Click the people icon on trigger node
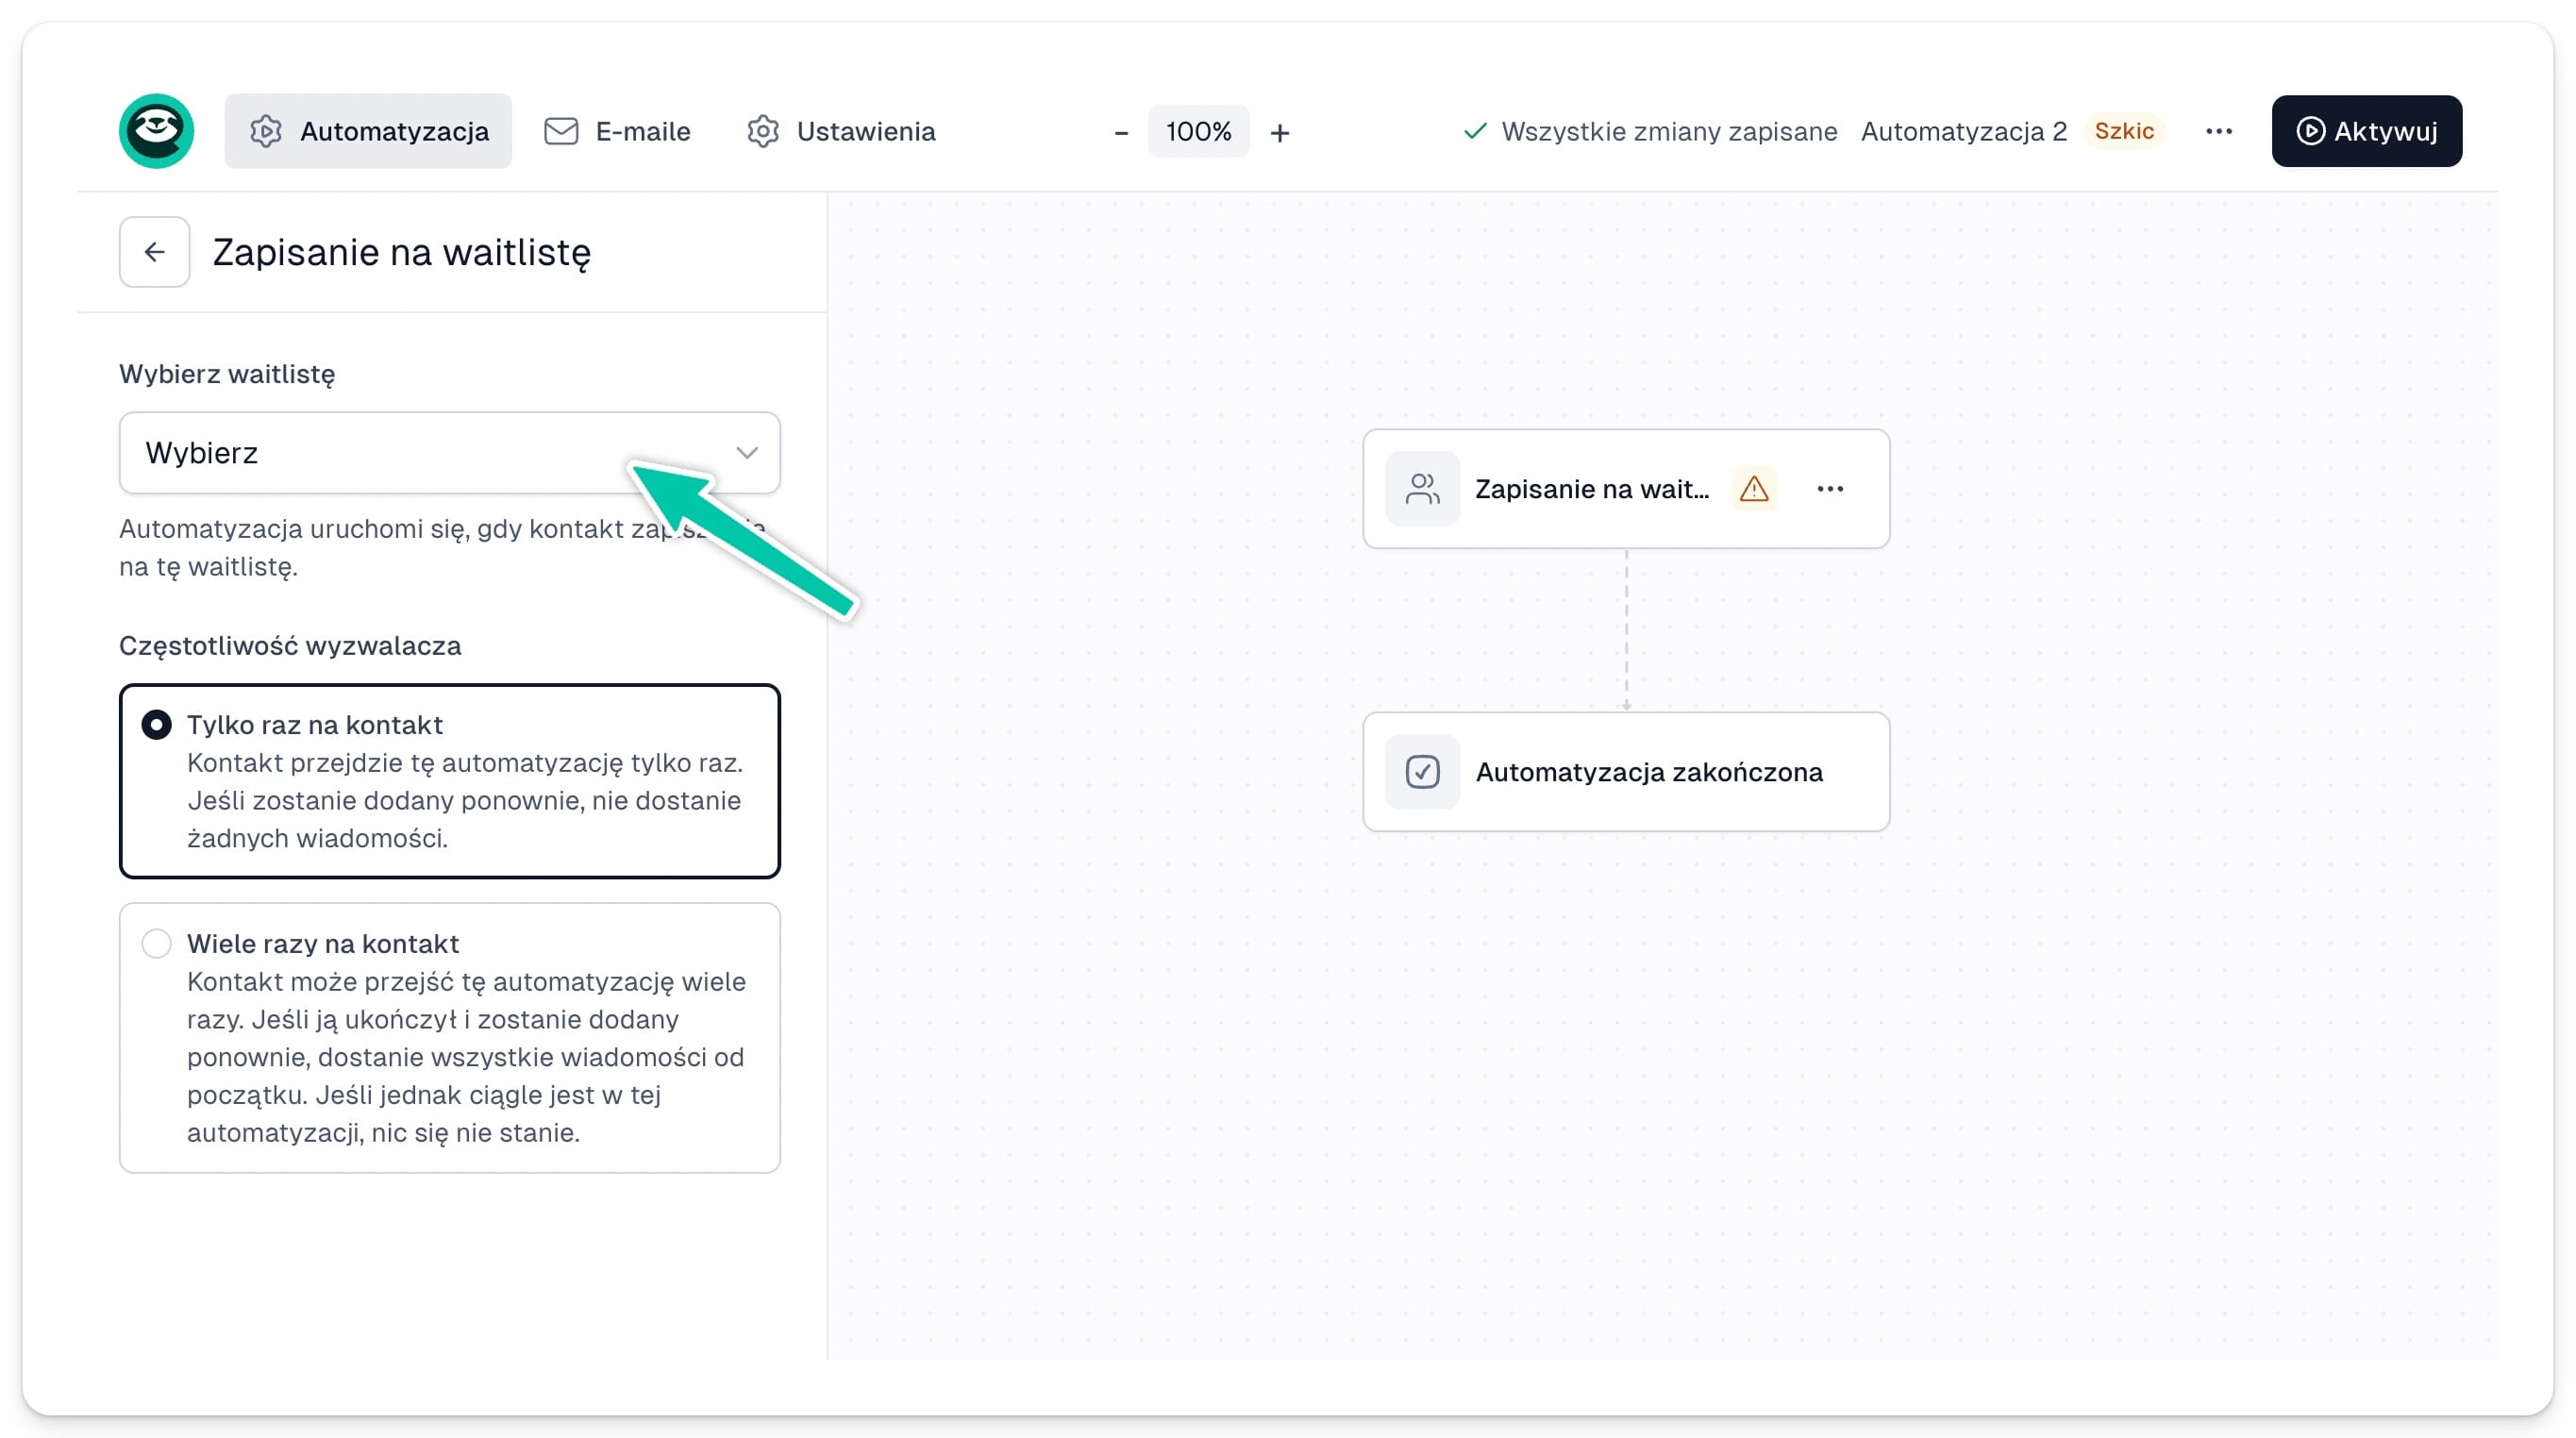Image resolution: width=2576 pixels, height=1438 pixels. [x=1422, y=488]
